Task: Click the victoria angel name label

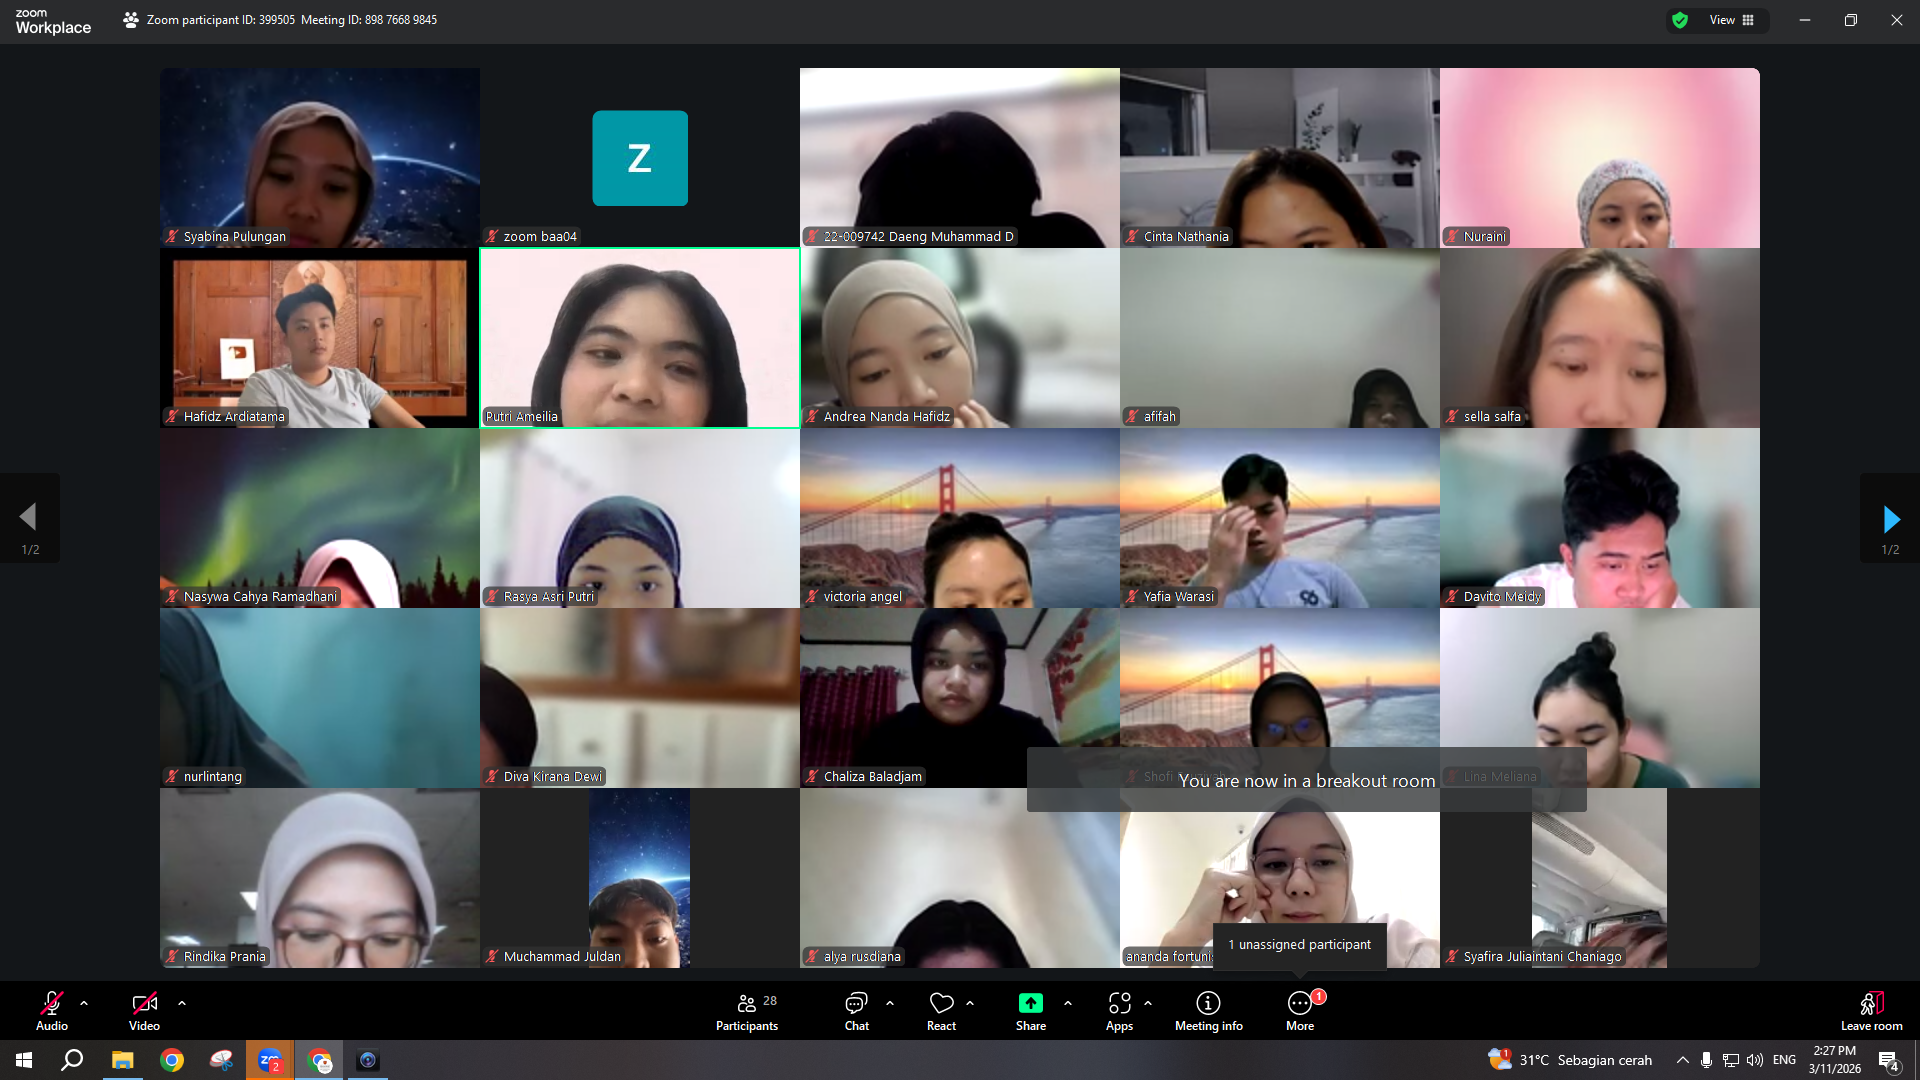Action: coord(854,597)
